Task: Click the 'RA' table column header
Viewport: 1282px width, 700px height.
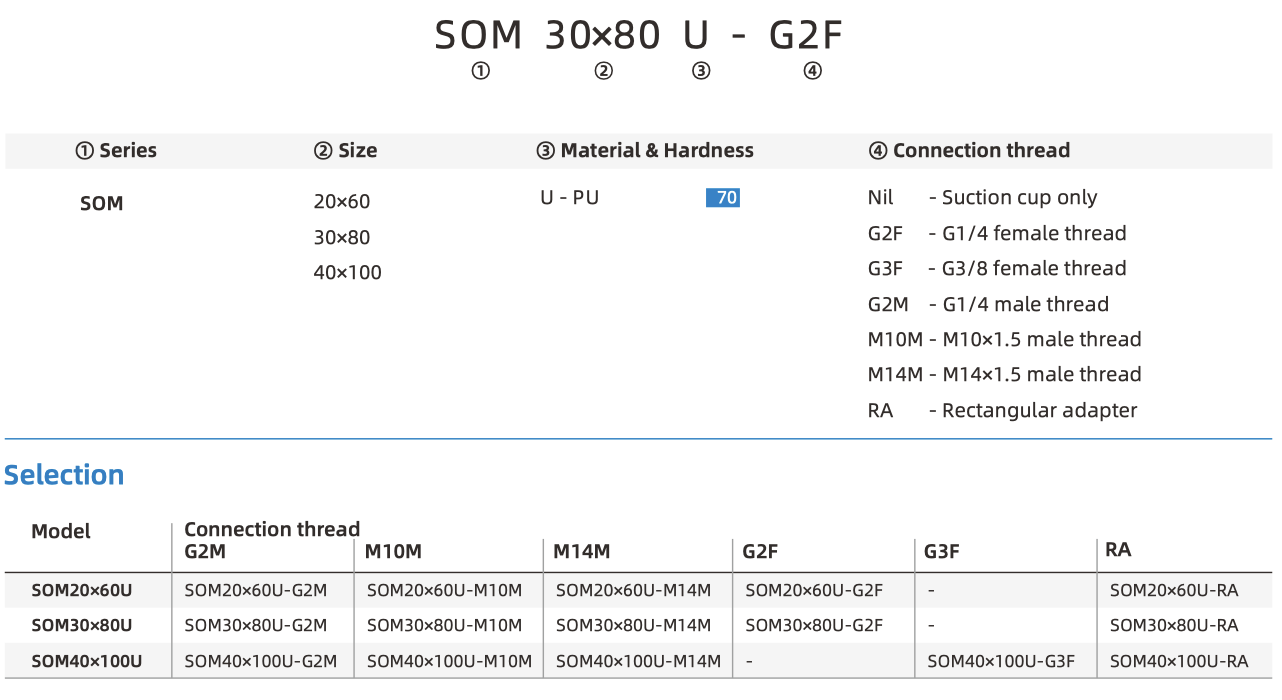Action: pyautogui.click(x=1118, y=550)
